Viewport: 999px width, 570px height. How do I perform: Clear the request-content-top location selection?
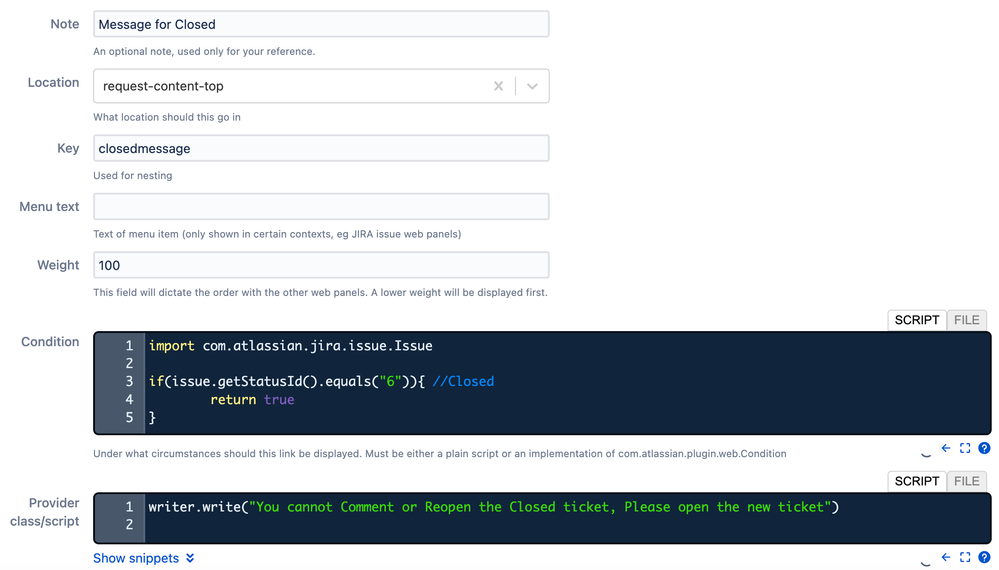tap(498, 86)
